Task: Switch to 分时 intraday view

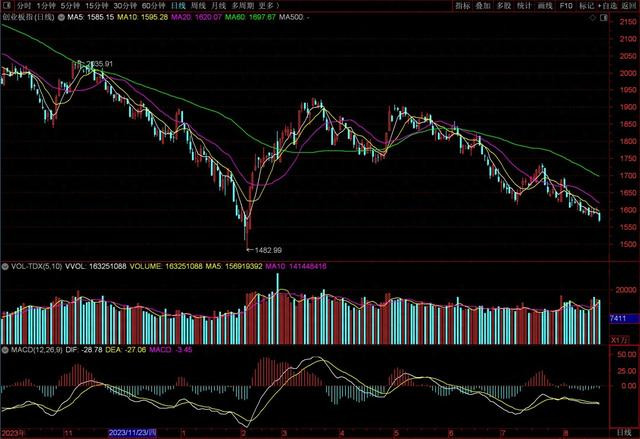Action: click(x=24, y=6)
